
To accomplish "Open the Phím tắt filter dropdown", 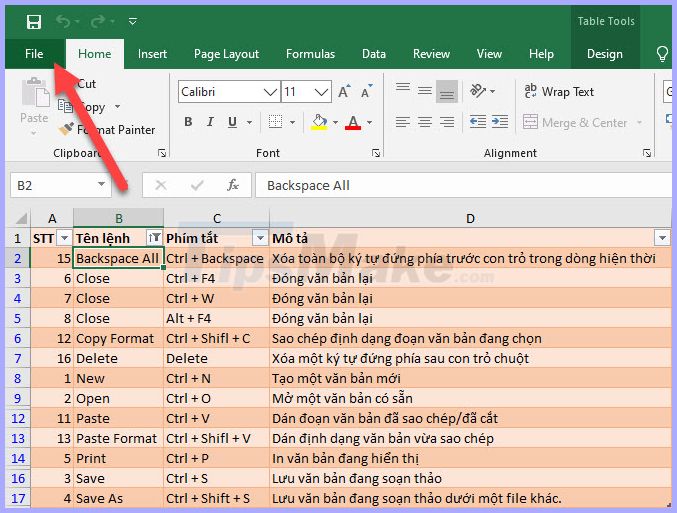I will [x=260, y=238].
